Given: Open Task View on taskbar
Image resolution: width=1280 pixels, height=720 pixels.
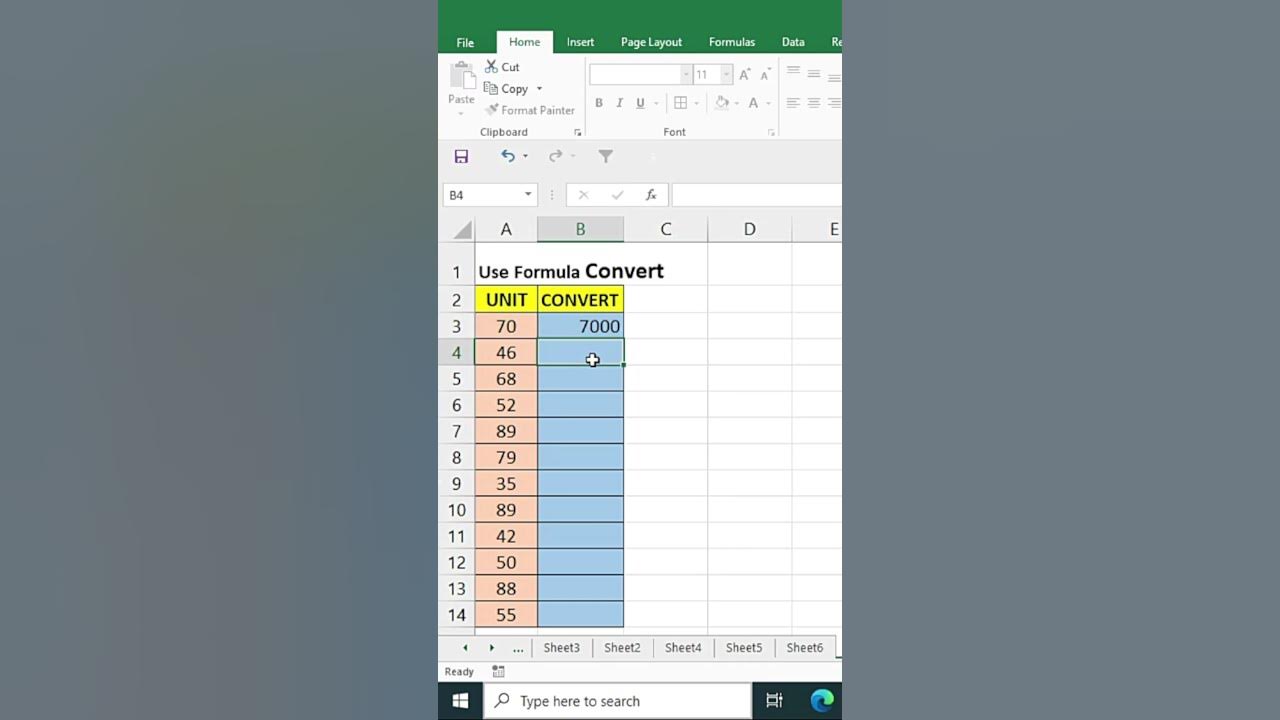Looking at the screenshot, I should (774, 701).
